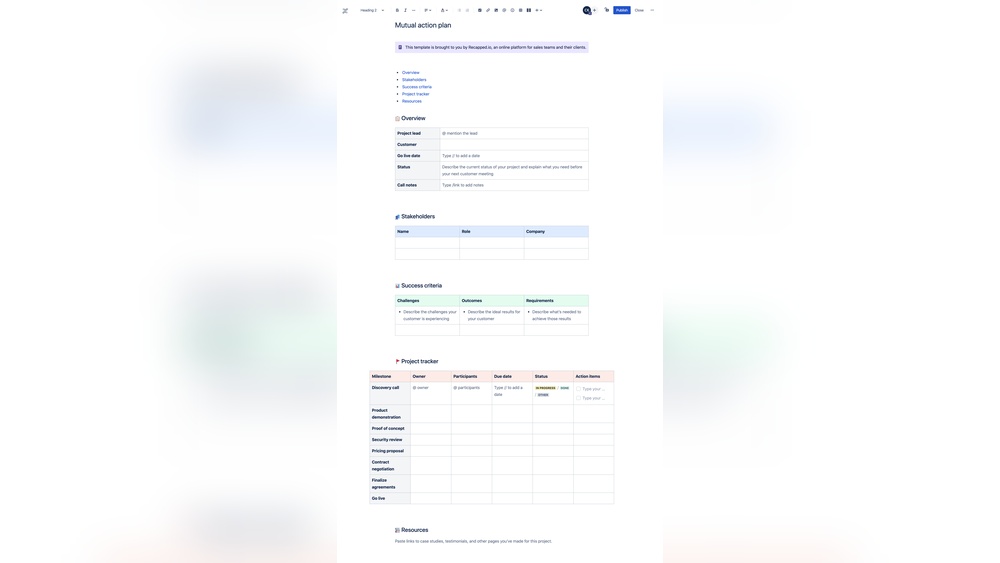The width and height of the screenshot is (1000, 563).
Task: Add an action item from toolbar
Action: pos(479,11)
